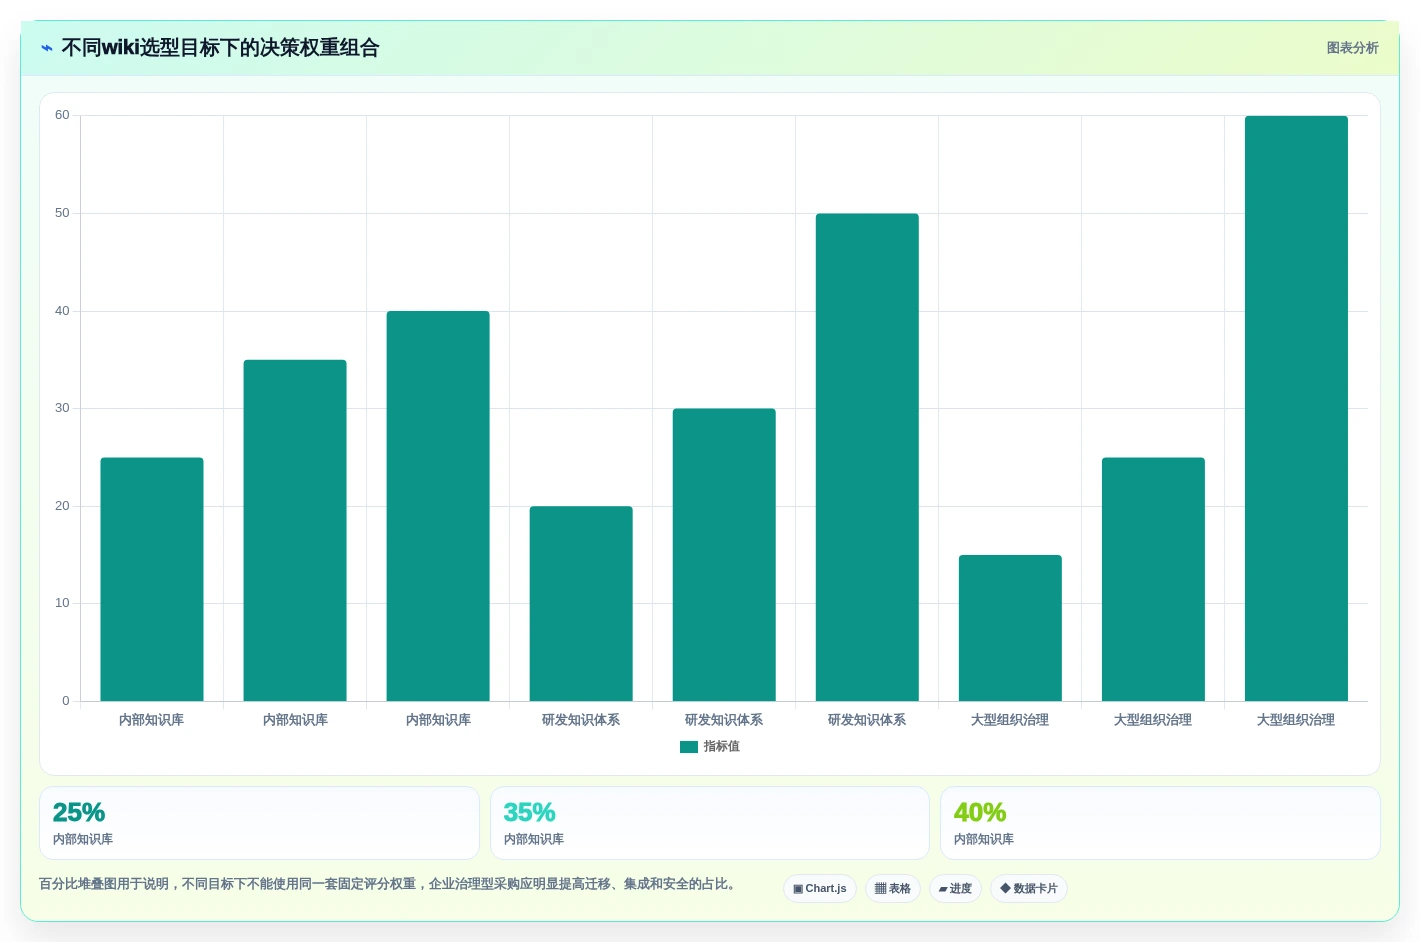Click the 35% stat card value
Screen dimensions: 1420x942
pos(529,812)
